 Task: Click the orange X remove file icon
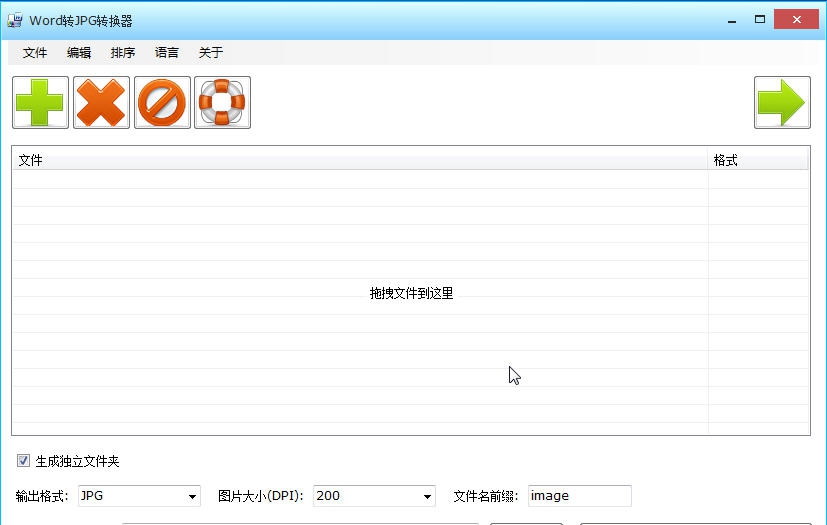click(x=101, y=102)
